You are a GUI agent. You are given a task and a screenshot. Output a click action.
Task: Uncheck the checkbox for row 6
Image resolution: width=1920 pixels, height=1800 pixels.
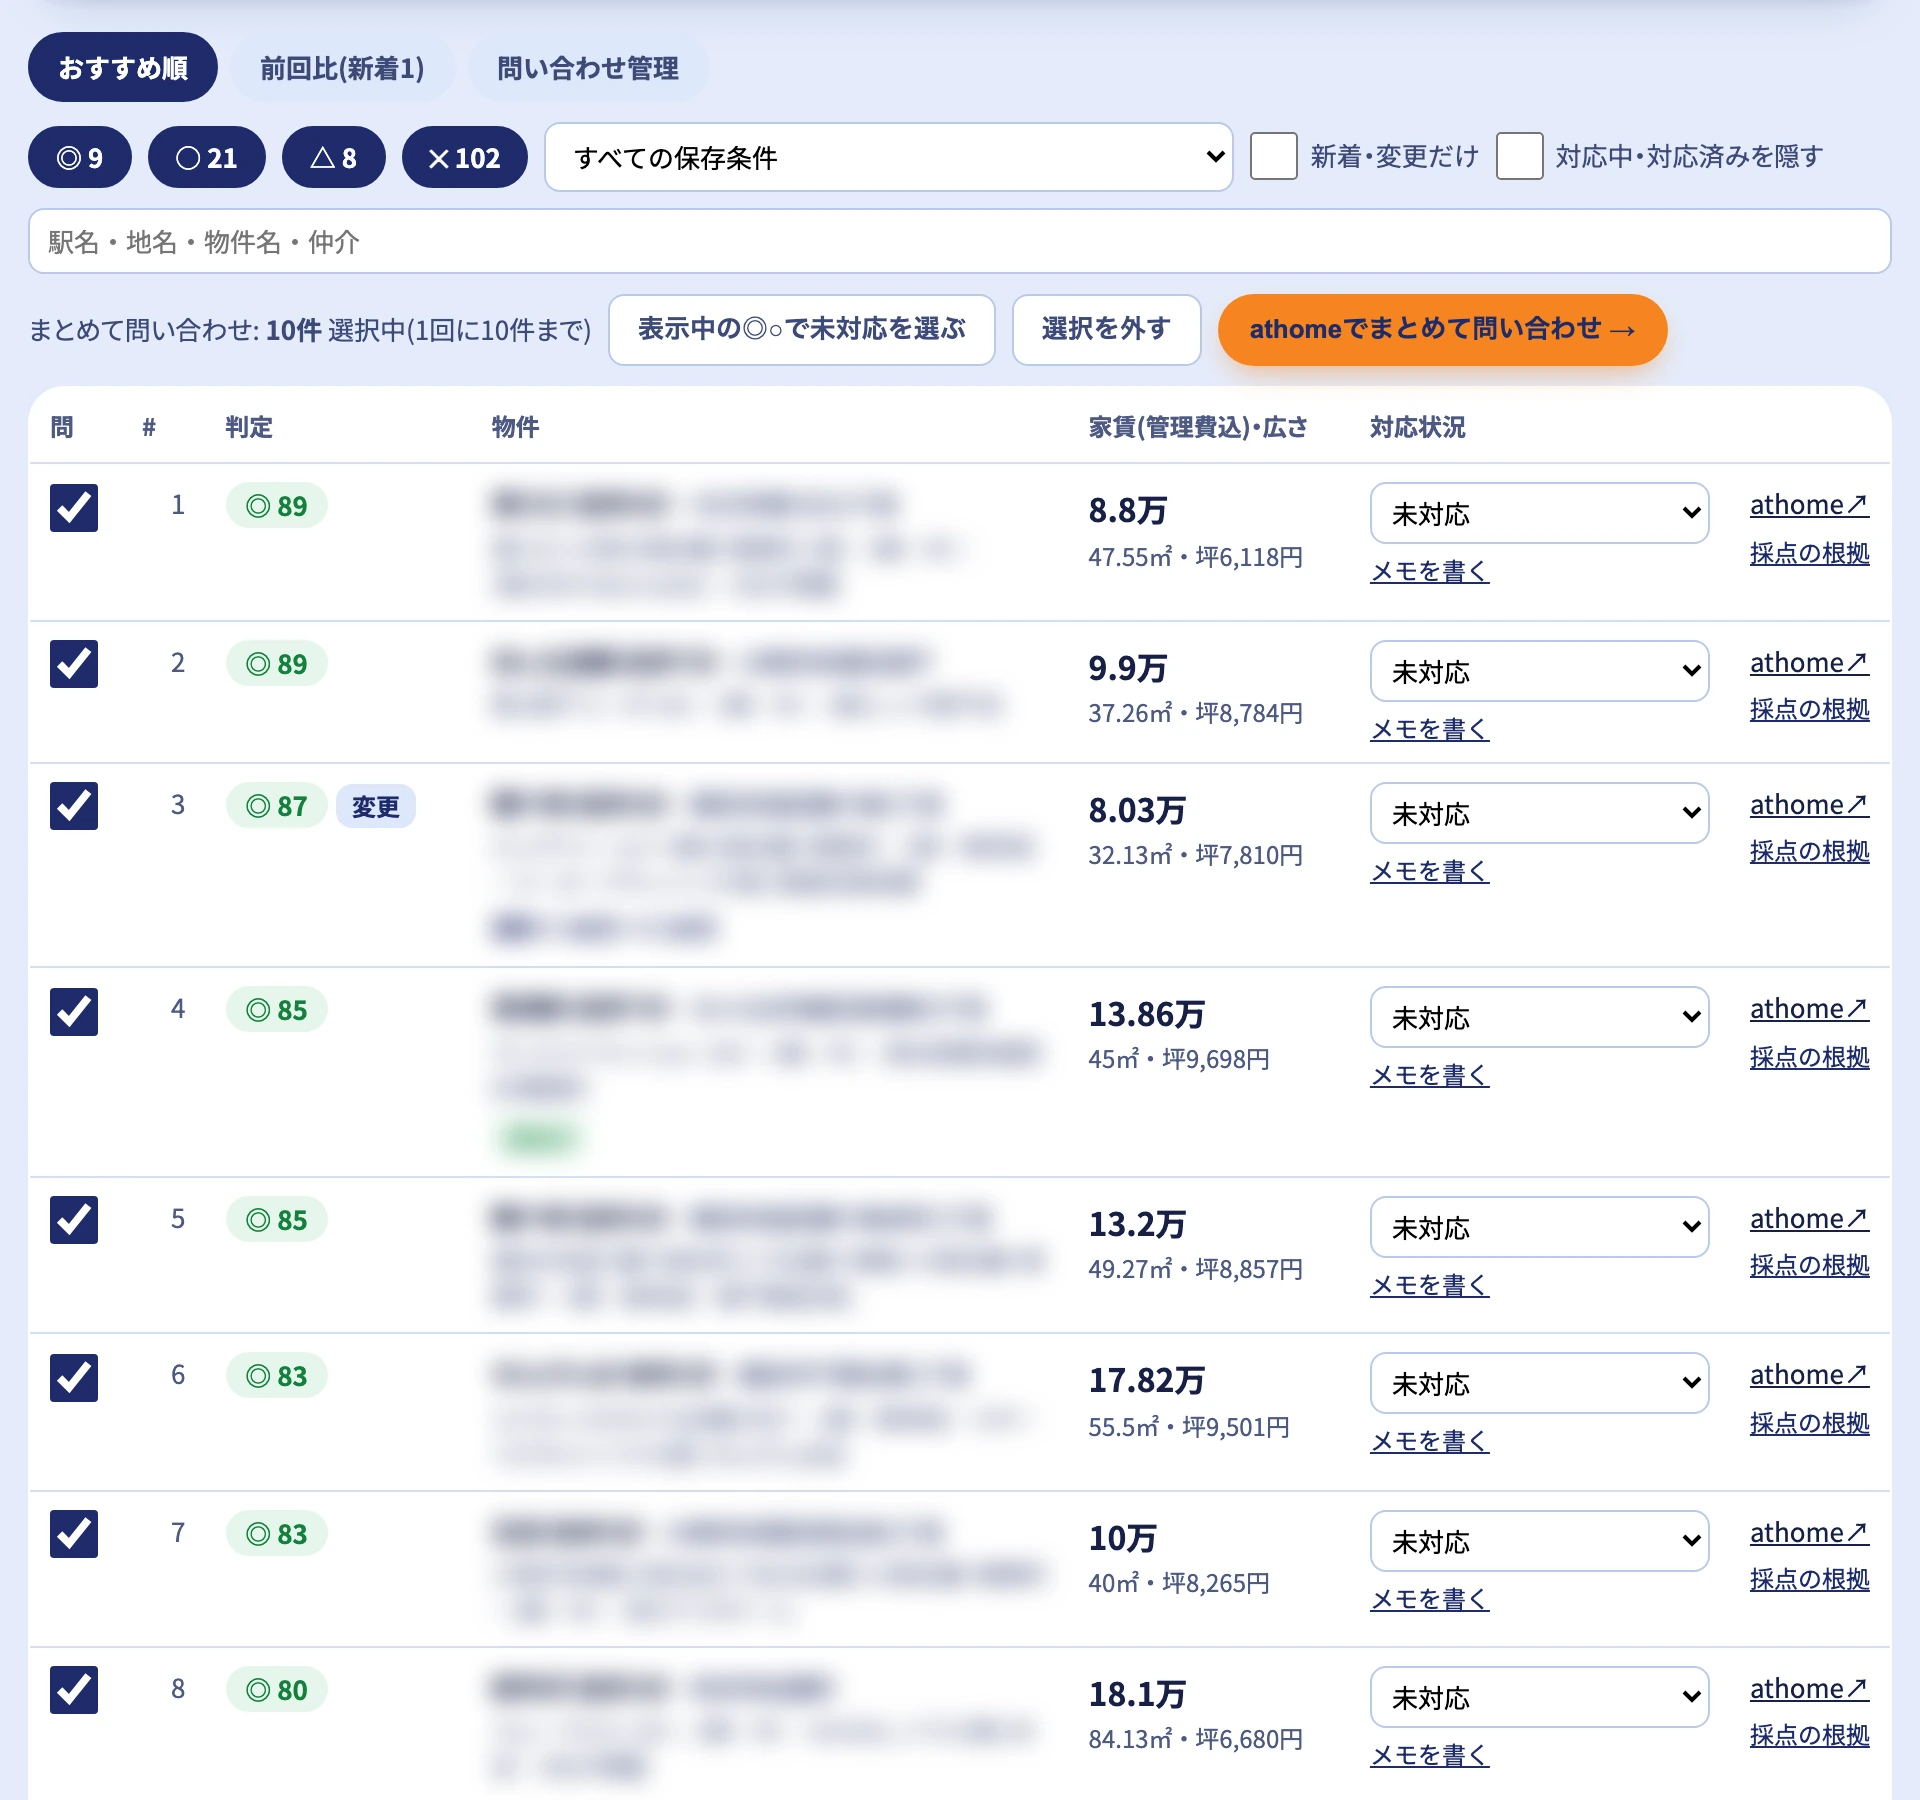click(74, 1378)
